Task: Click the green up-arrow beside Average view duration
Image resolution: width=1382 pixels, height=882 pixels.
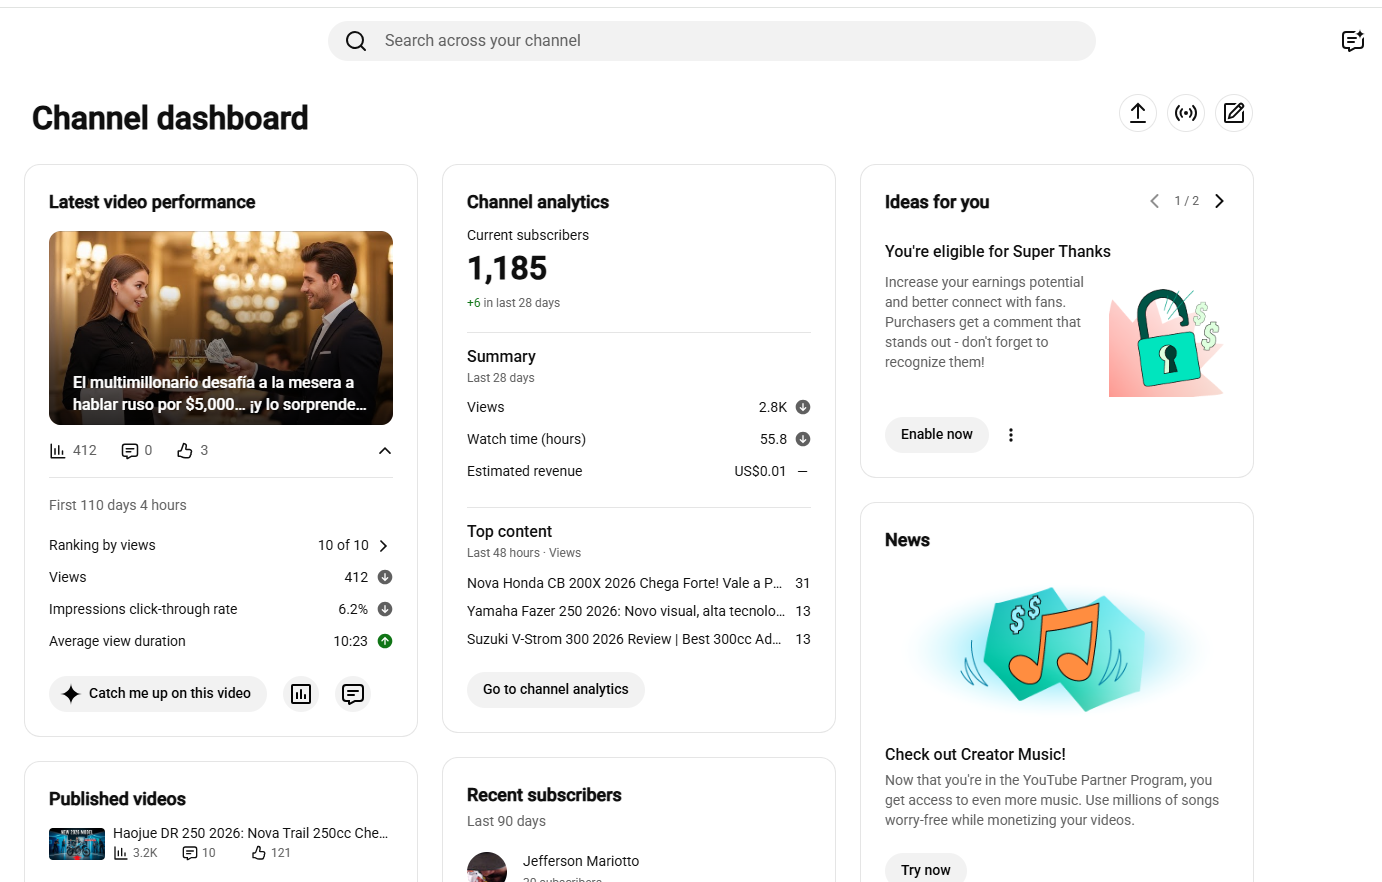Action: [385, 641]
